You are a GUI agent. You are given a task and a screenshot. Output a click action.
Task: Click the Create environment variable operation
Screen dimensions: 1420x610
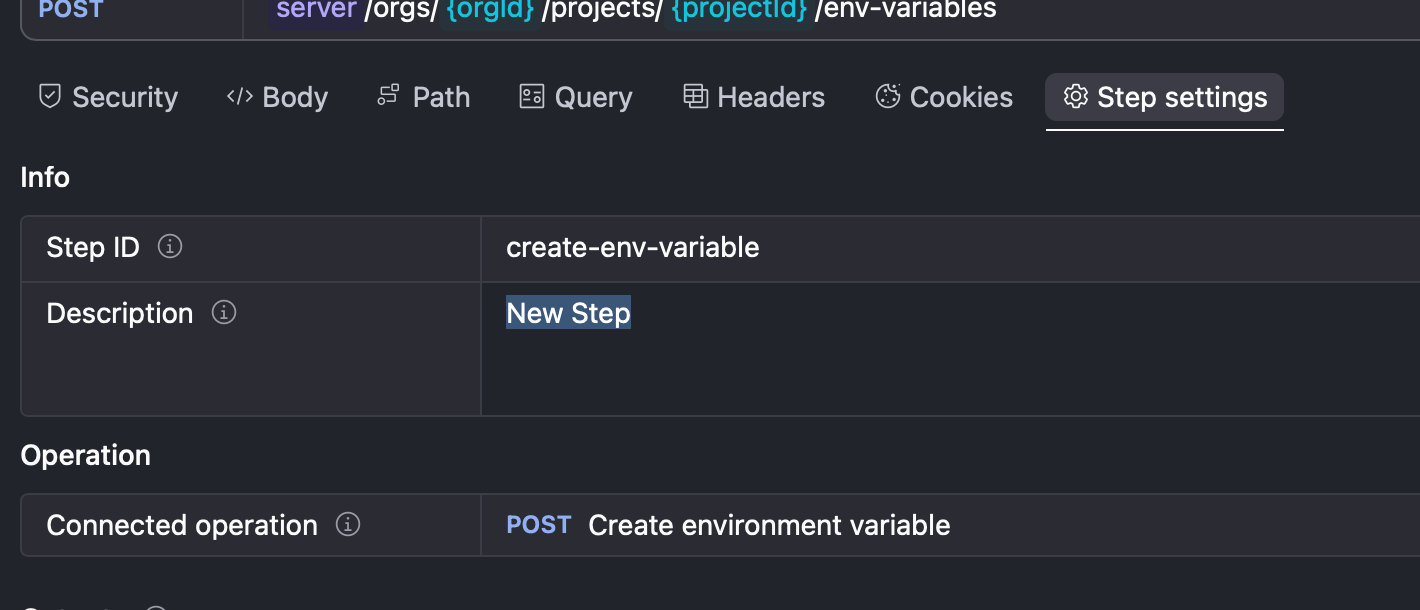[x=769, y=525]
